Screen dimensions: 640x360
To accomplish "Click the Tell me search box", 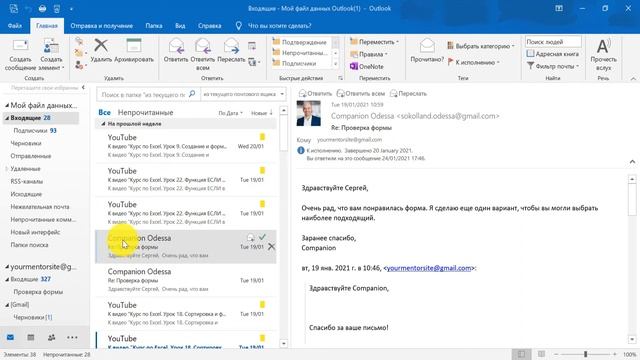I will tap(279, 25).
